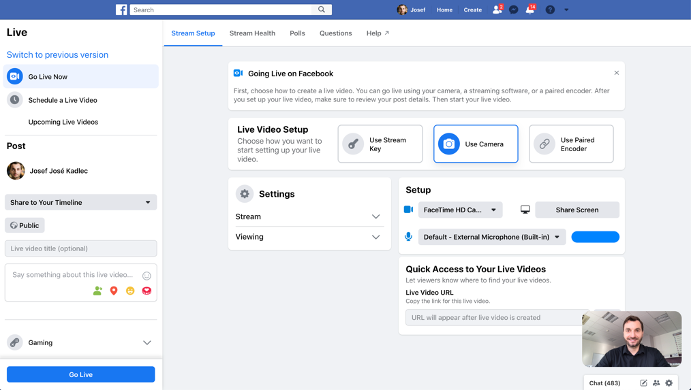Click the Share Screen button

(577, 210)
